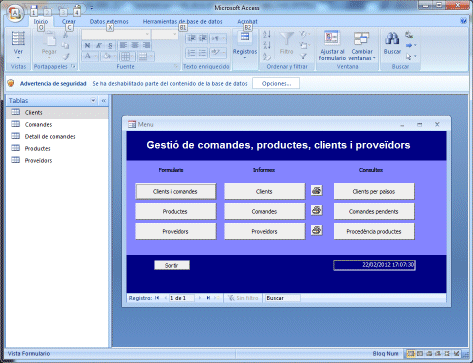
Task: Open gridlines dropdown in Fuente group
Action: (133, 56)
